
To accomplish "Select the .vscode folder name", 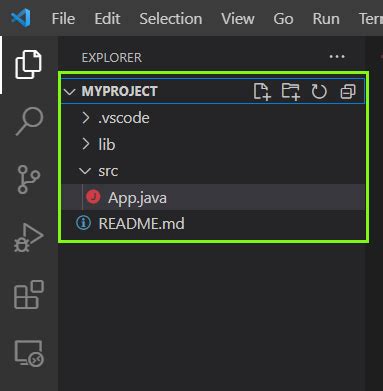I will (124, 118).
